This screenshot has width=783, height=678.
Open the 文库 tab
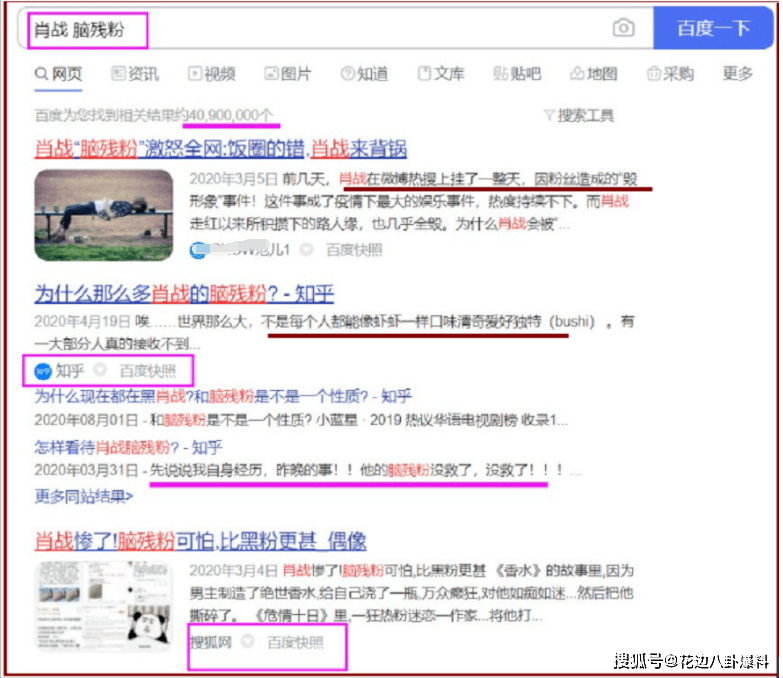441,74
